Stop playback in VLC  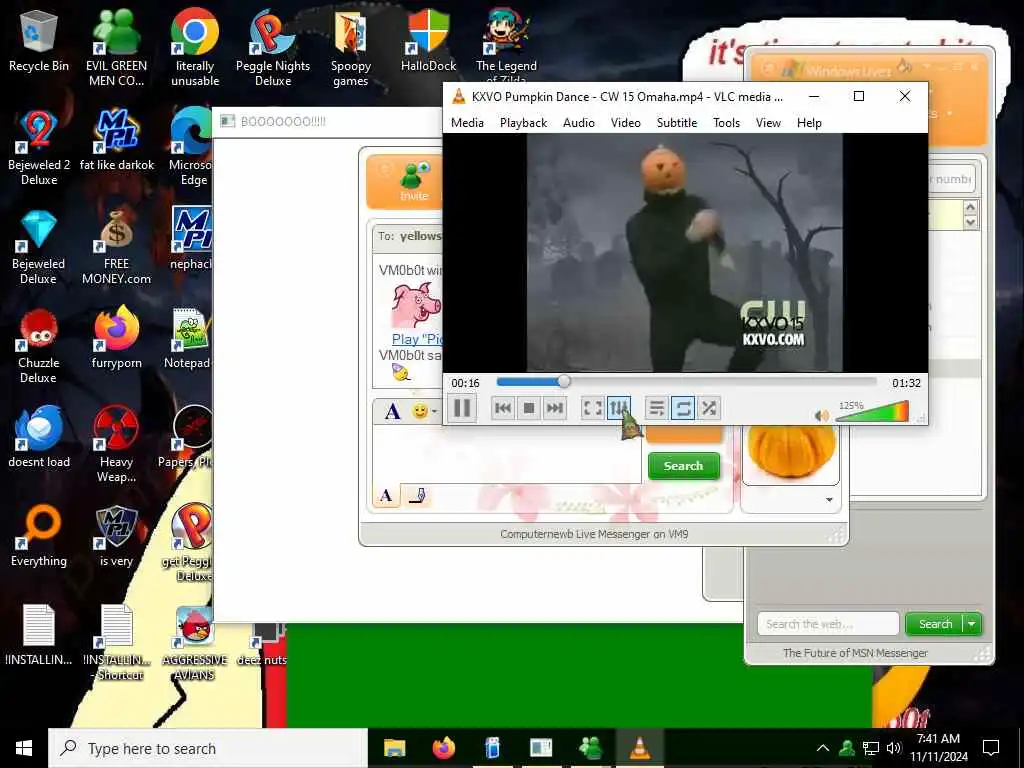(x=529, y=408)
